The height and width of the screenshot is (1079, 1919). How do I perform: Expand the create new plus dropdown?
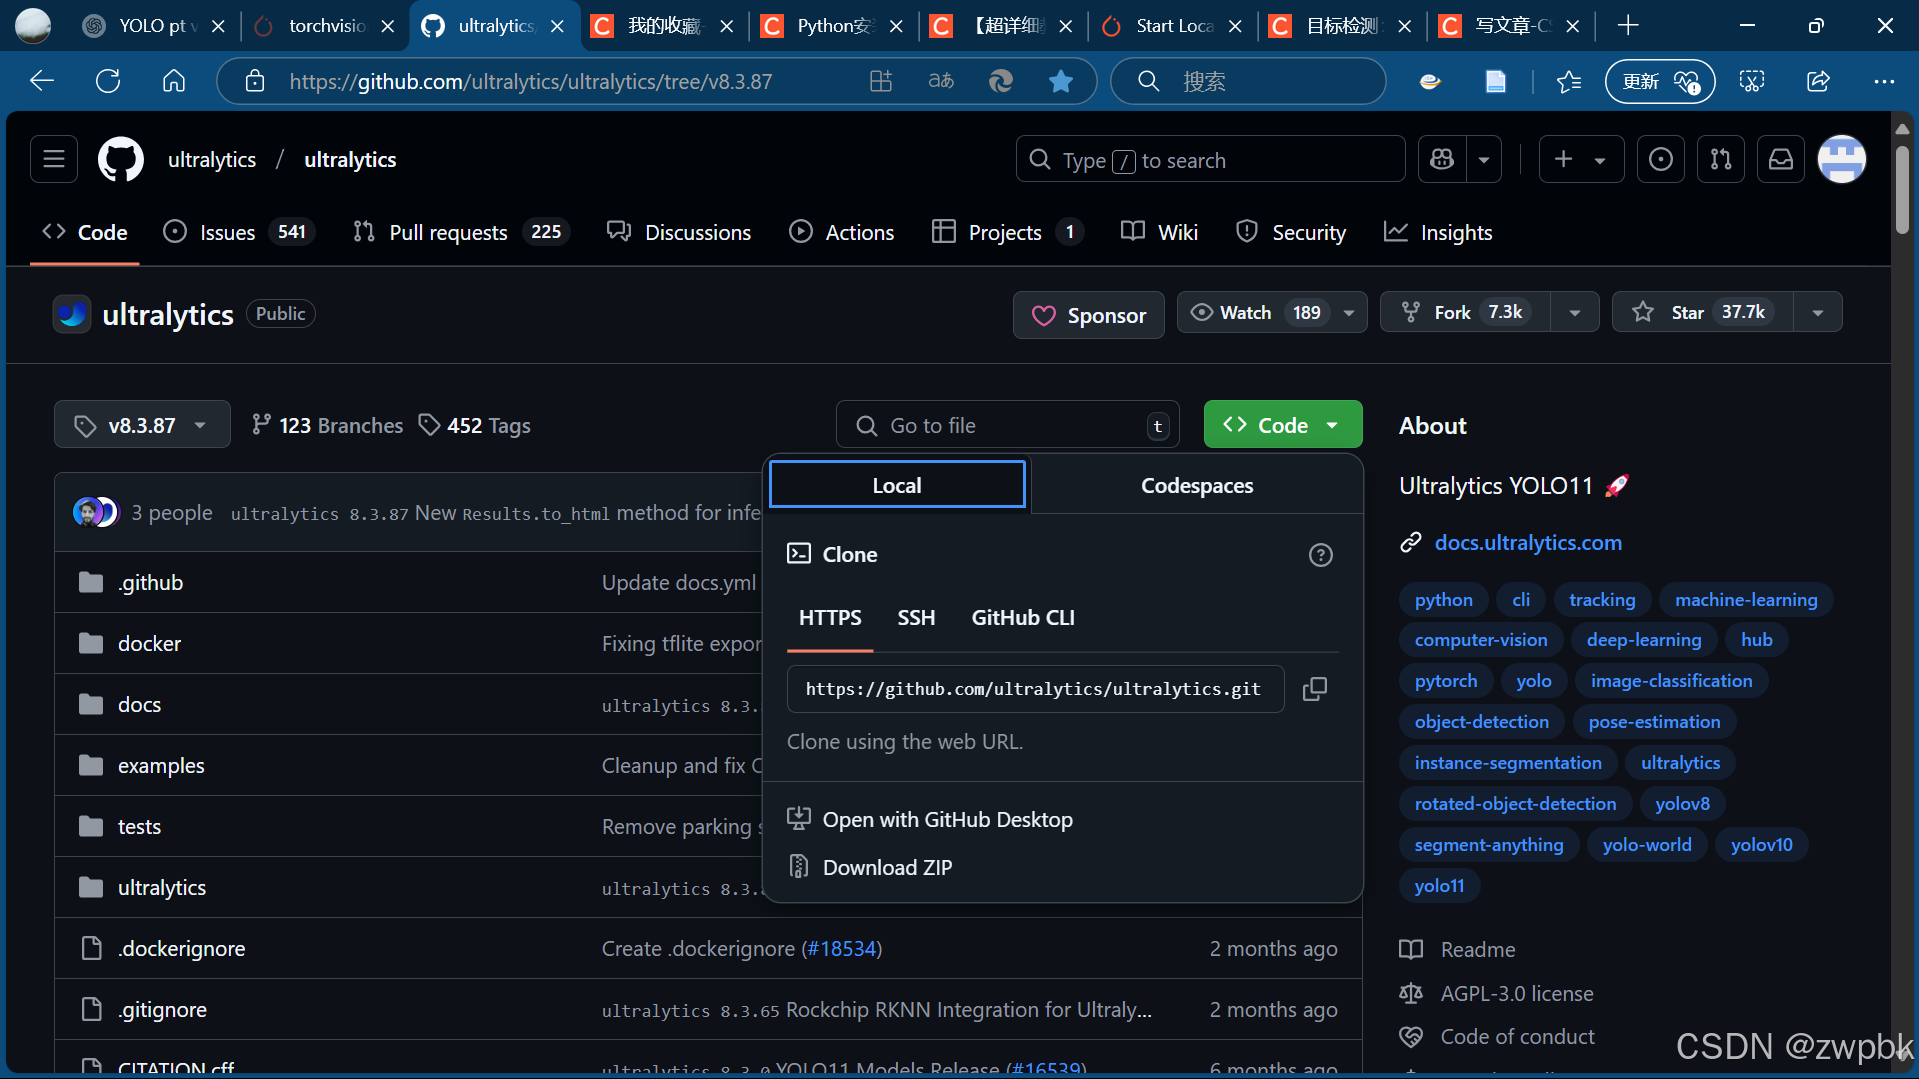click(x=1580, y=159)
